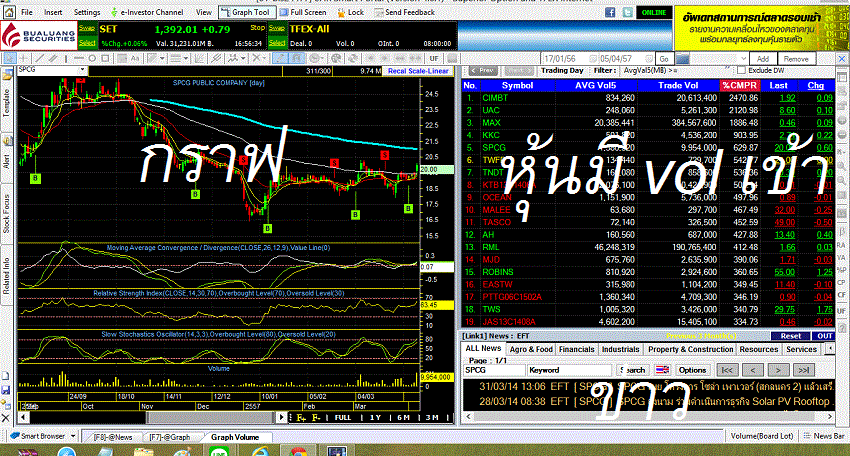The height and width of the screenshot is (456, 850).
Task: Click the refresh chart icon
Action: 353,58
